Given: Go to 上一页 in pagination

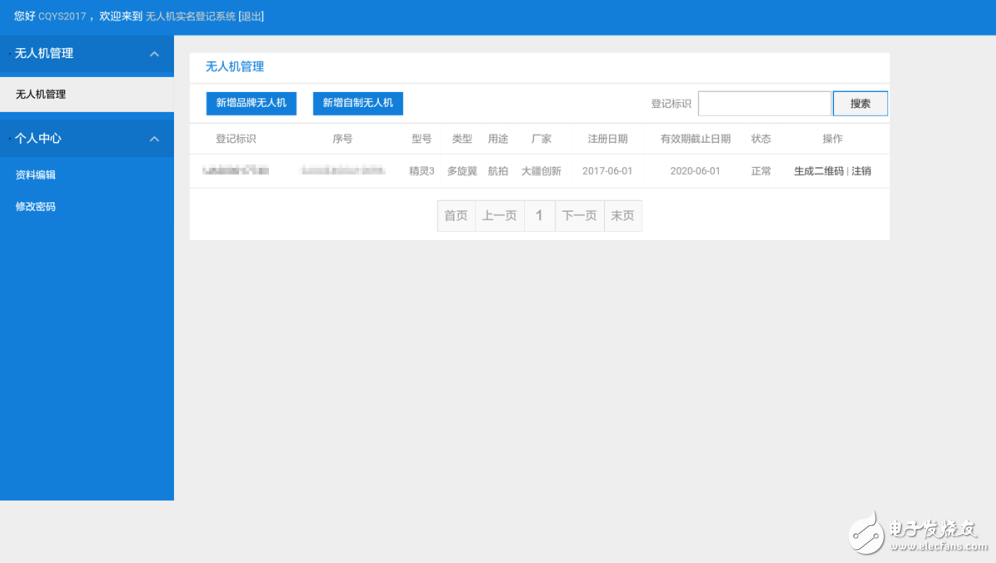Looking at the screenshot, I should (x=499, y=216).
